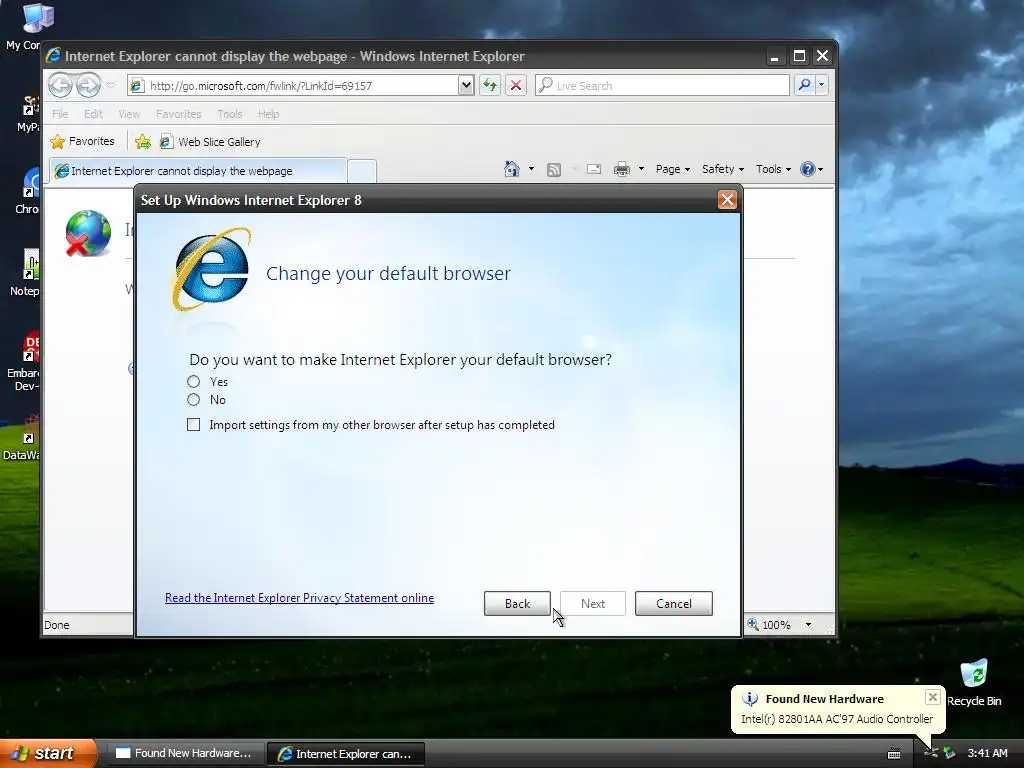The height and width of the screenshot is (768, 1024).
Task: Click the Home icon in command bar
Action: (x=512, y=169)
